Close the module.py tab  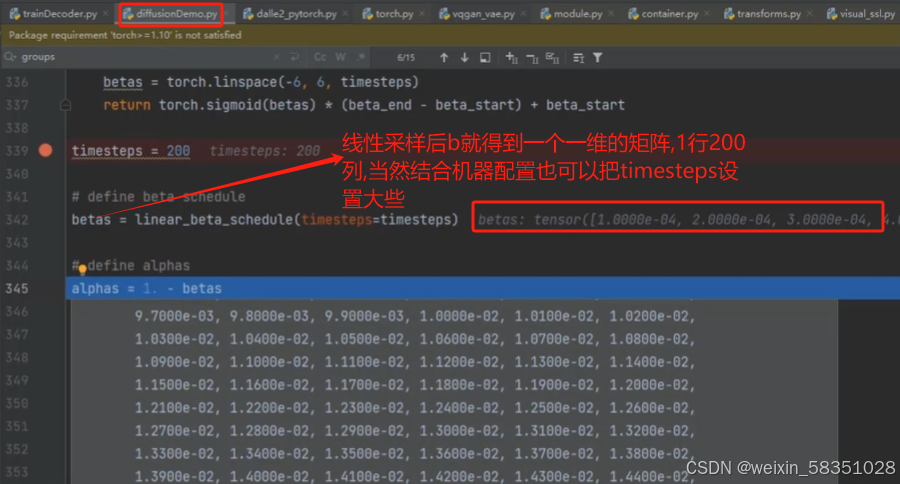[611, 14]
